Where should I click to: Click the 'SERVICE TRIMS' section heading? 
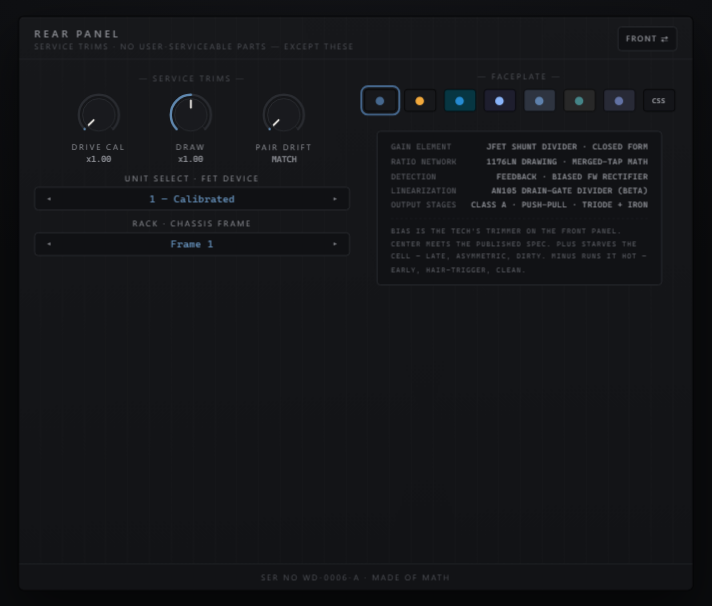192,79
